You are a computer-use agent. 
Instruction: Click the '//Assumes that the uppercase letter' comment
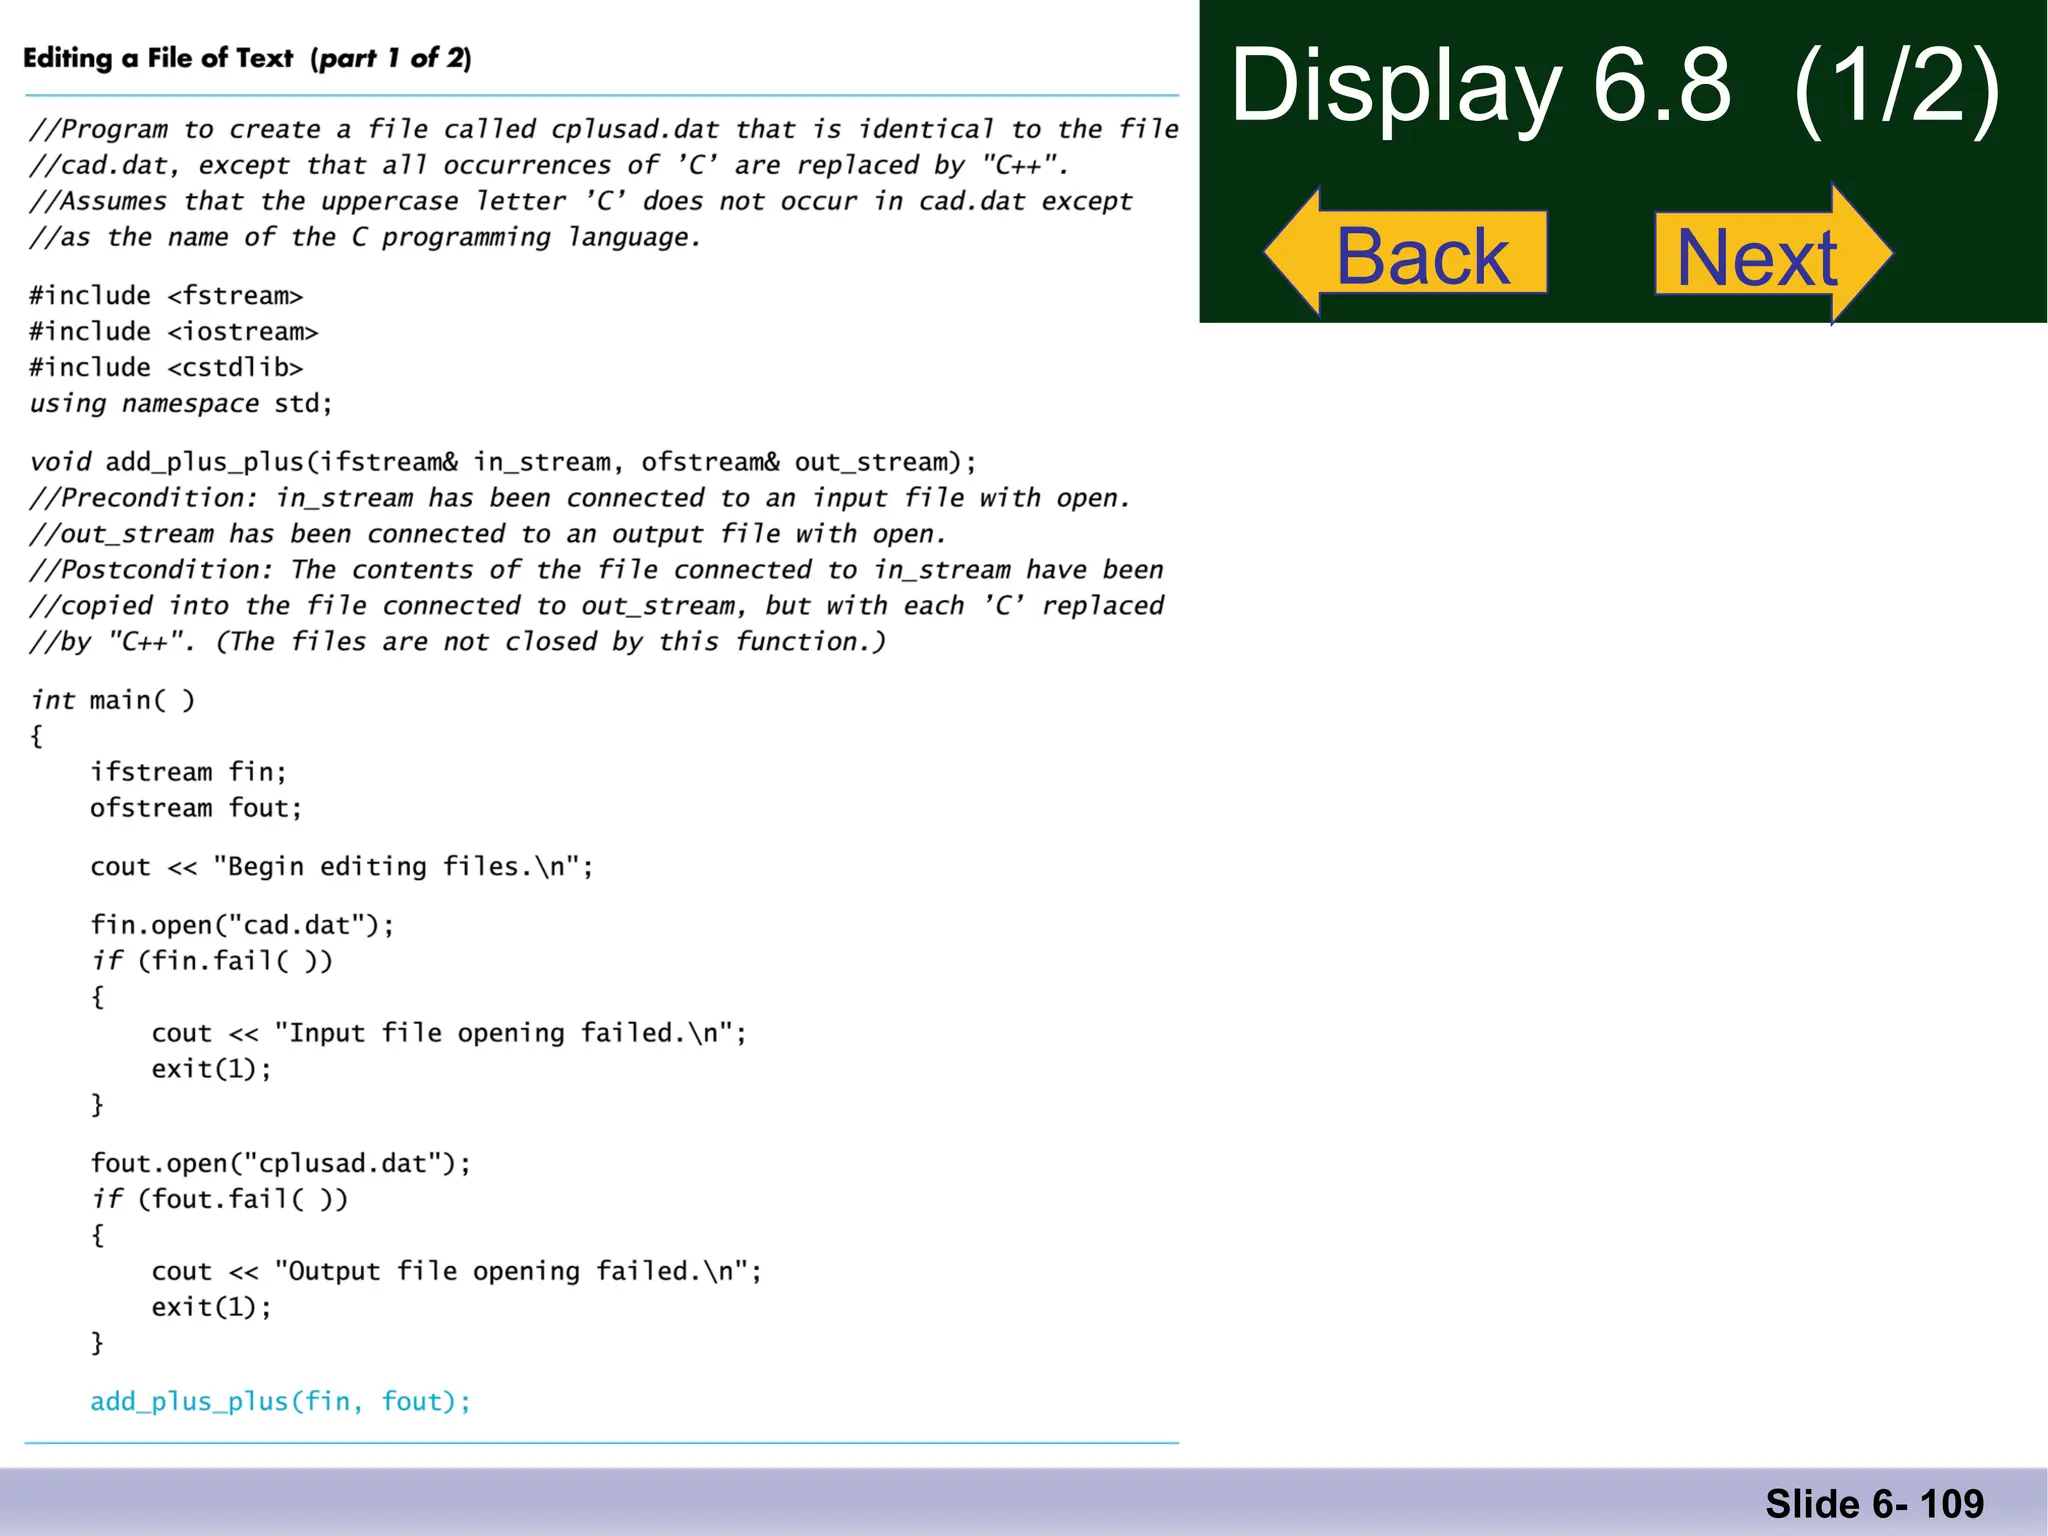[581, 201]
